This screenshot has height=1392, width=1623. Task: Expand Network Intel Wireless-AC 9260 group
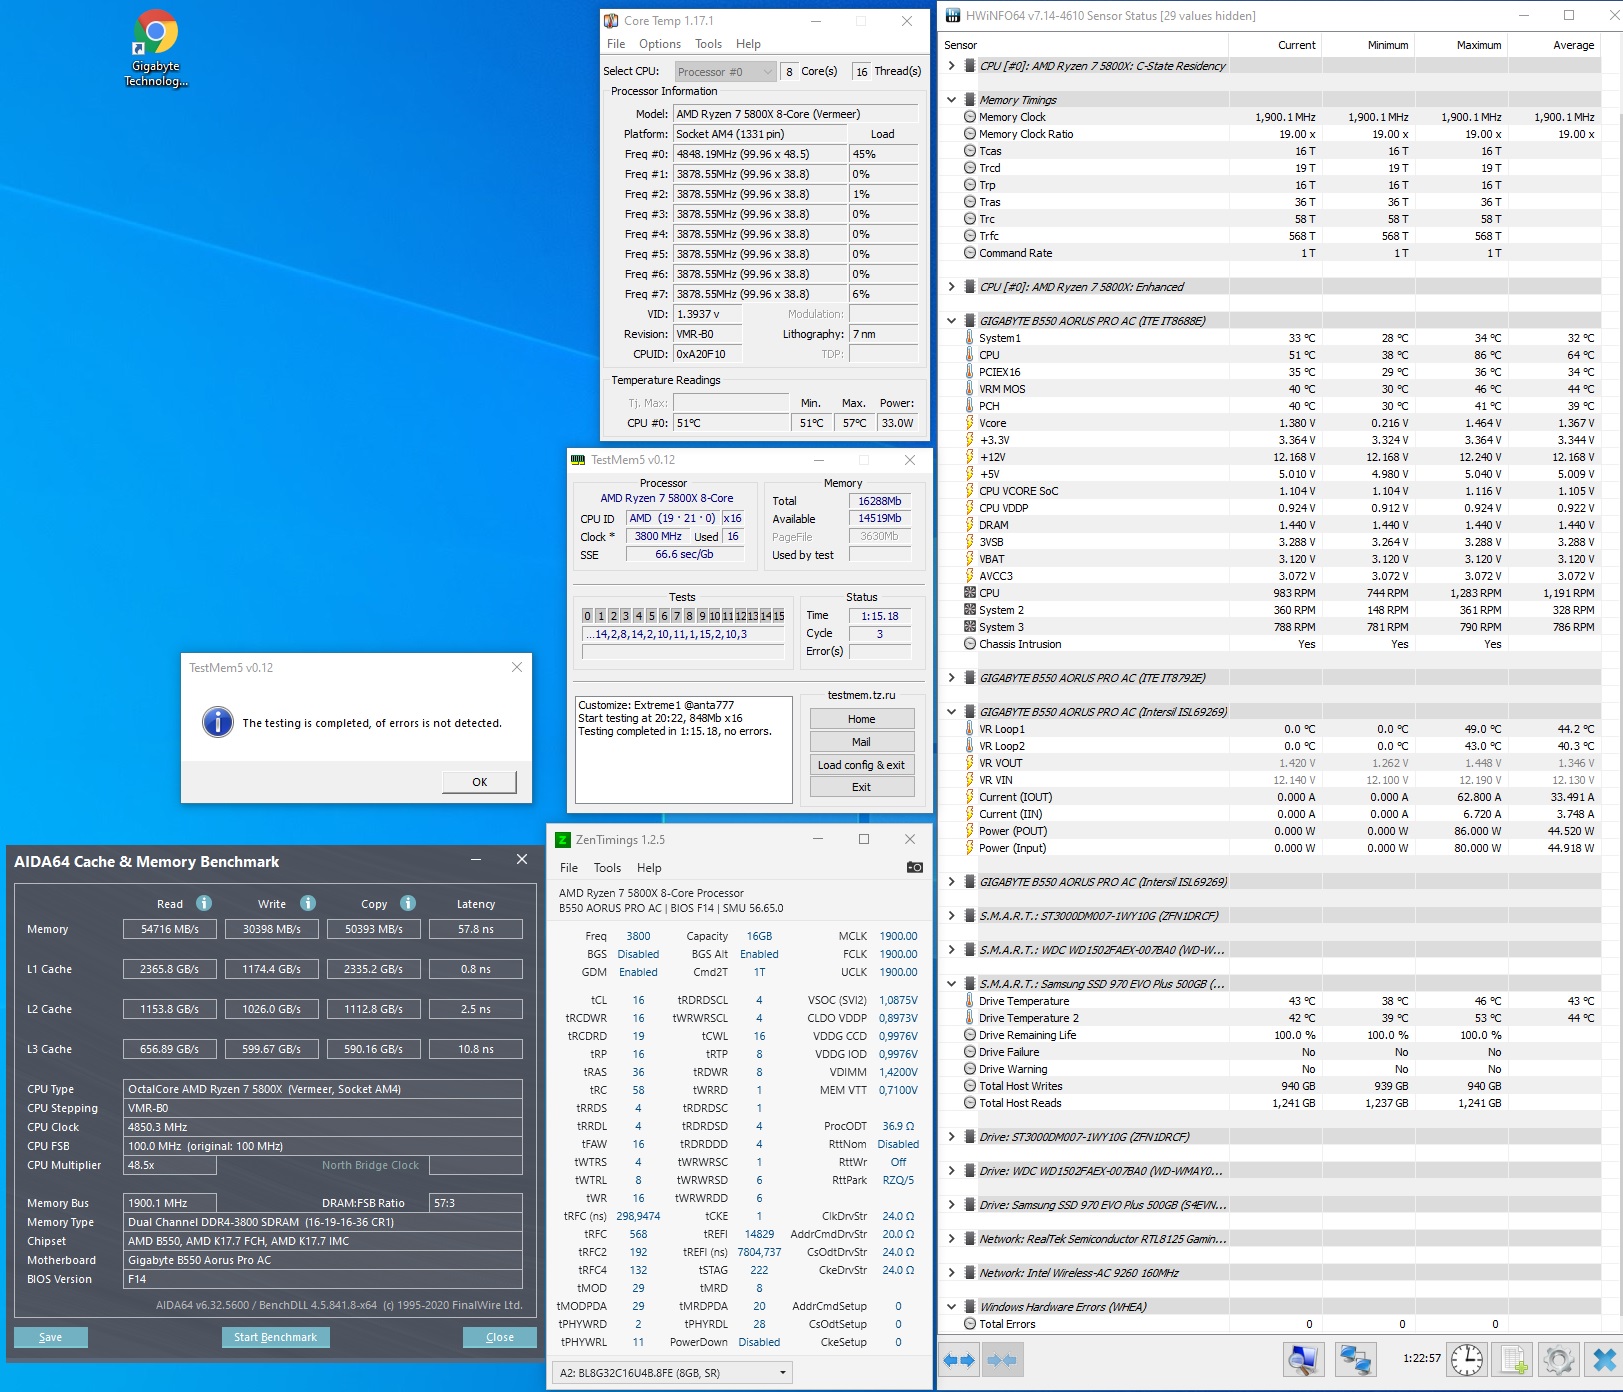951,1273
